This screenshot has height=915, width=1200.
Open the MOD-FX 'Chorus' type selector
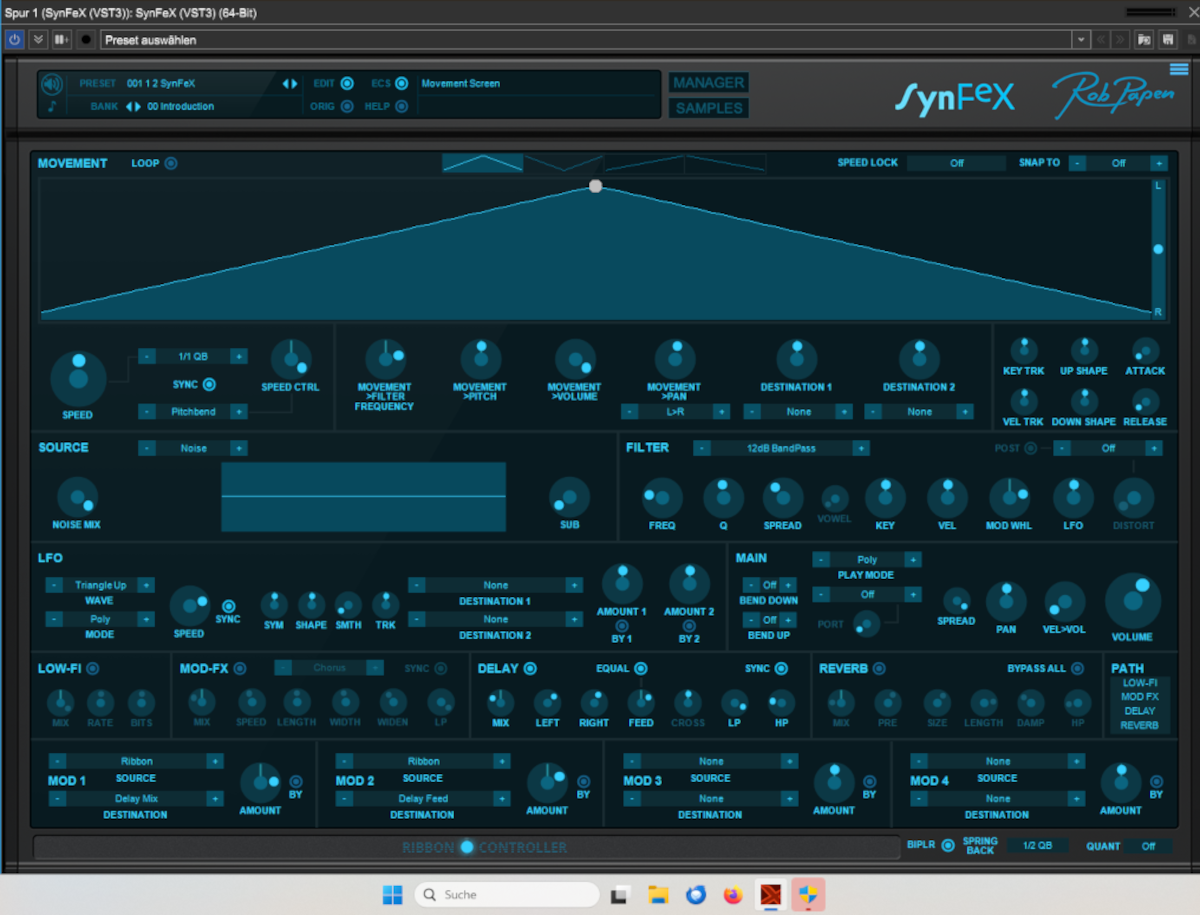click(329, 668)
